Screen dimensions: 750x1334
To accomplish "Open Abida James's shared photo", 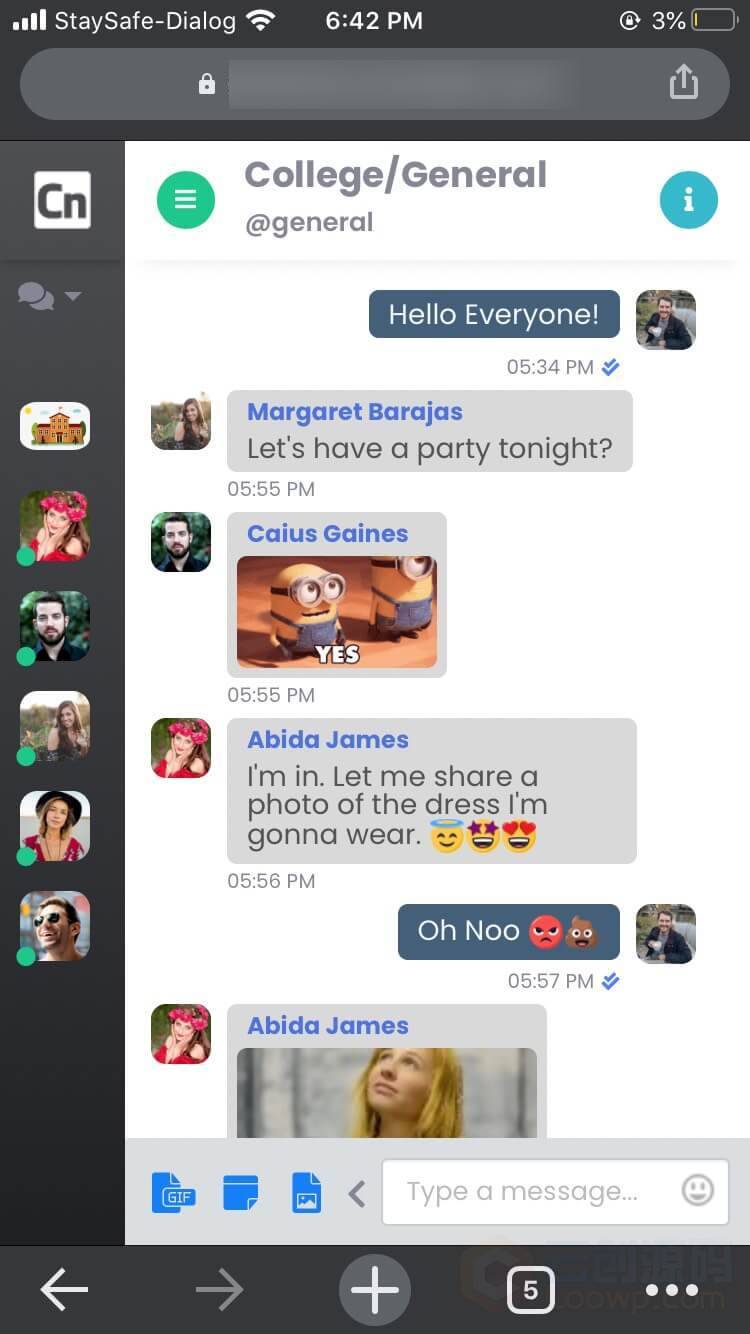I will pyautogui.click(x=387, y=1093).
